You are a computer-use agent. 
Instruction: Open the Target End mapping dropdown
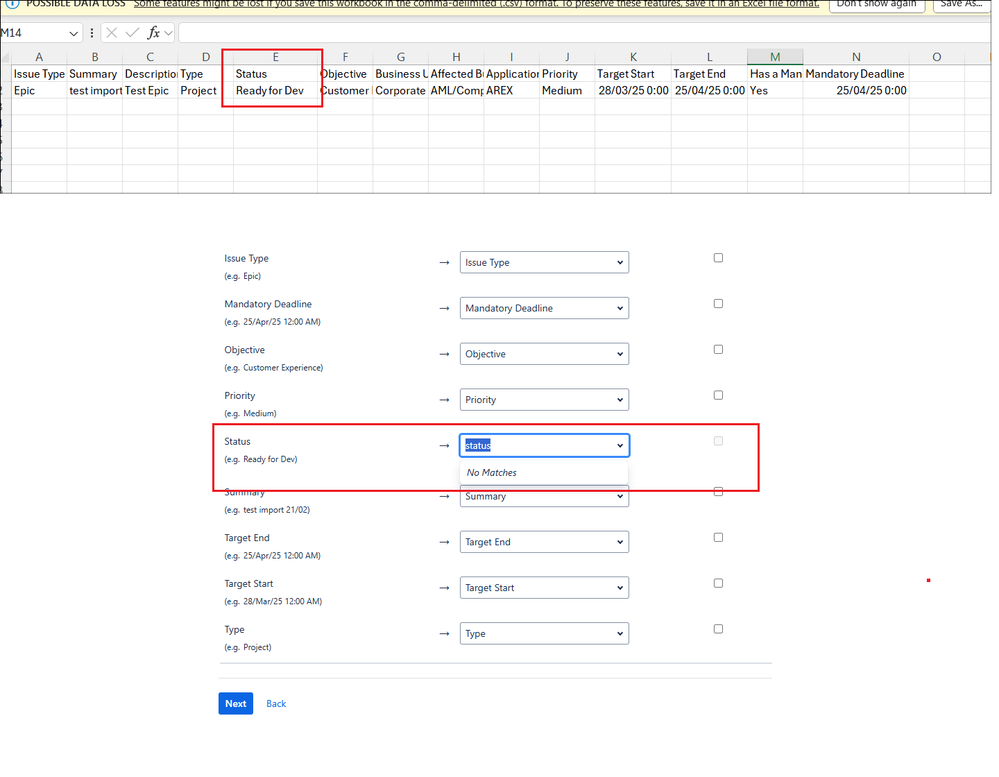(544, 542)
